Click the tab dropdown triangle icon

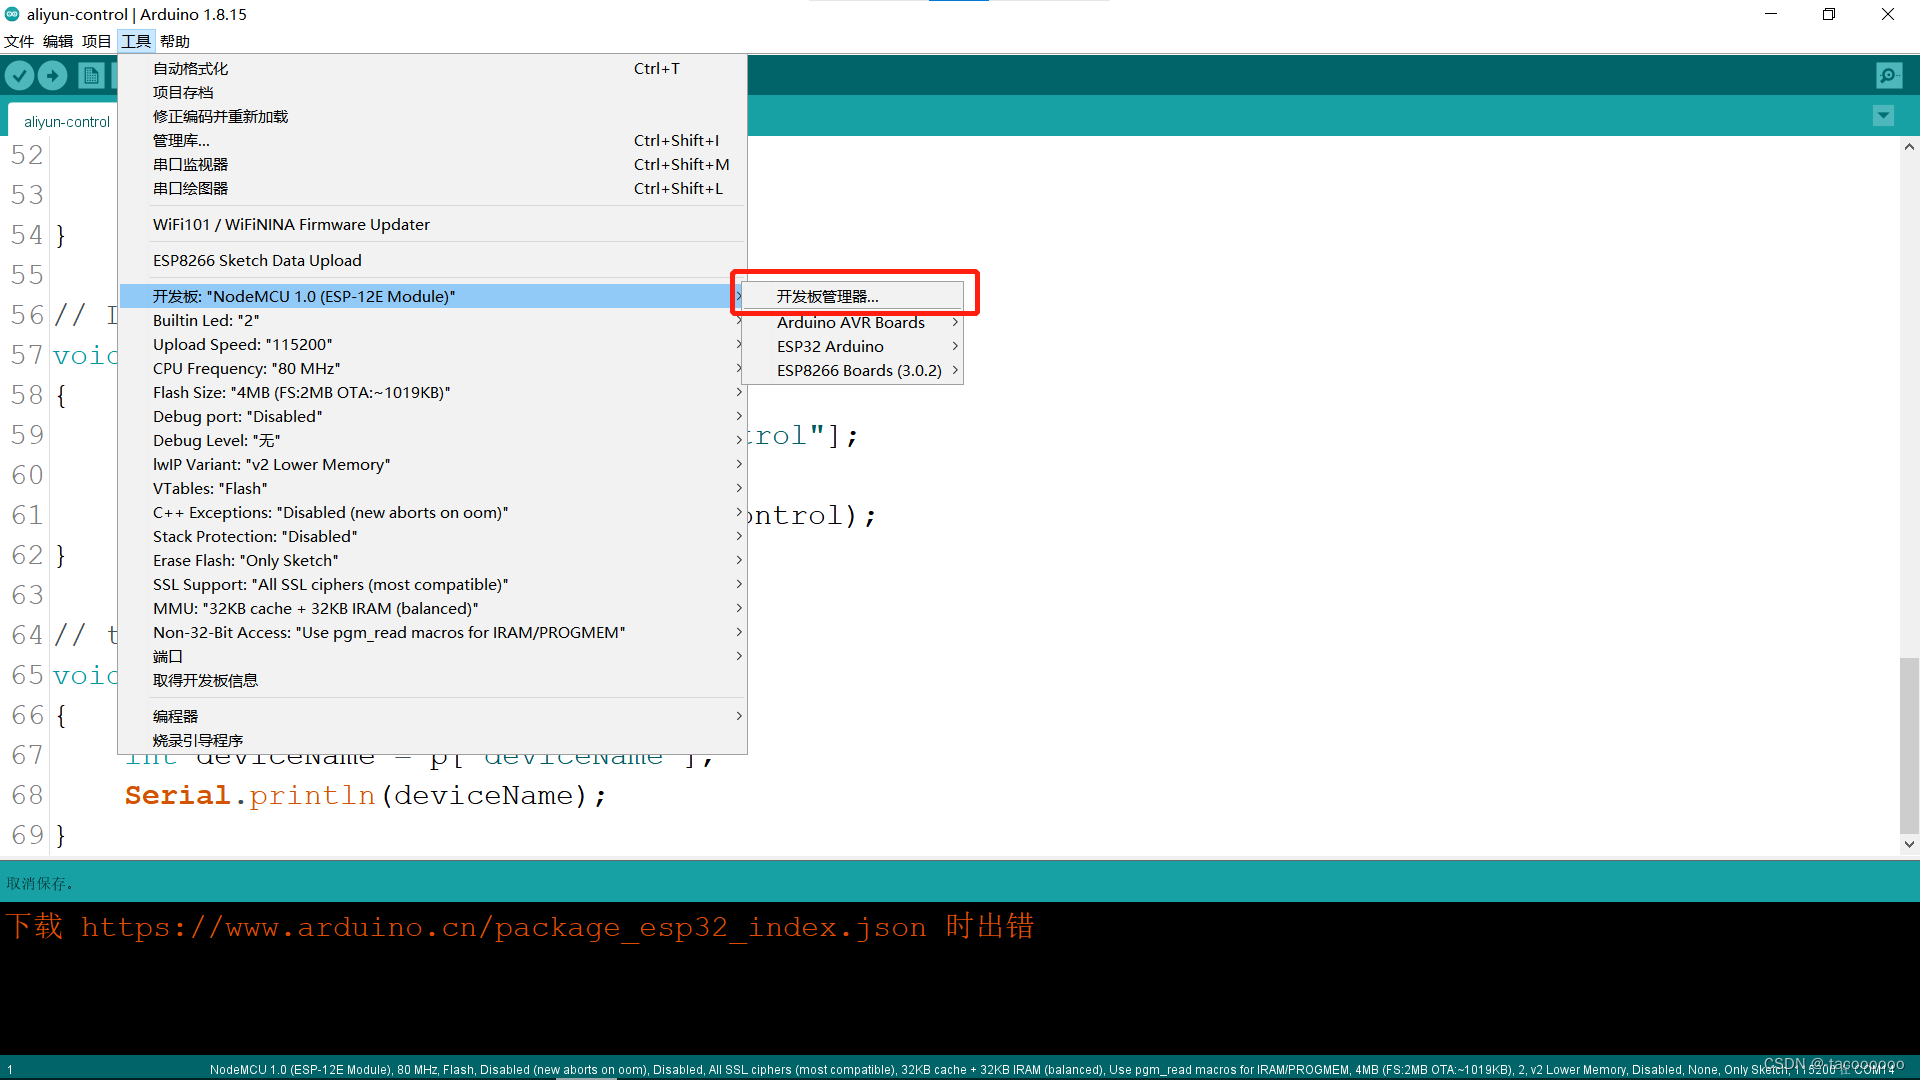[1883, 116]
